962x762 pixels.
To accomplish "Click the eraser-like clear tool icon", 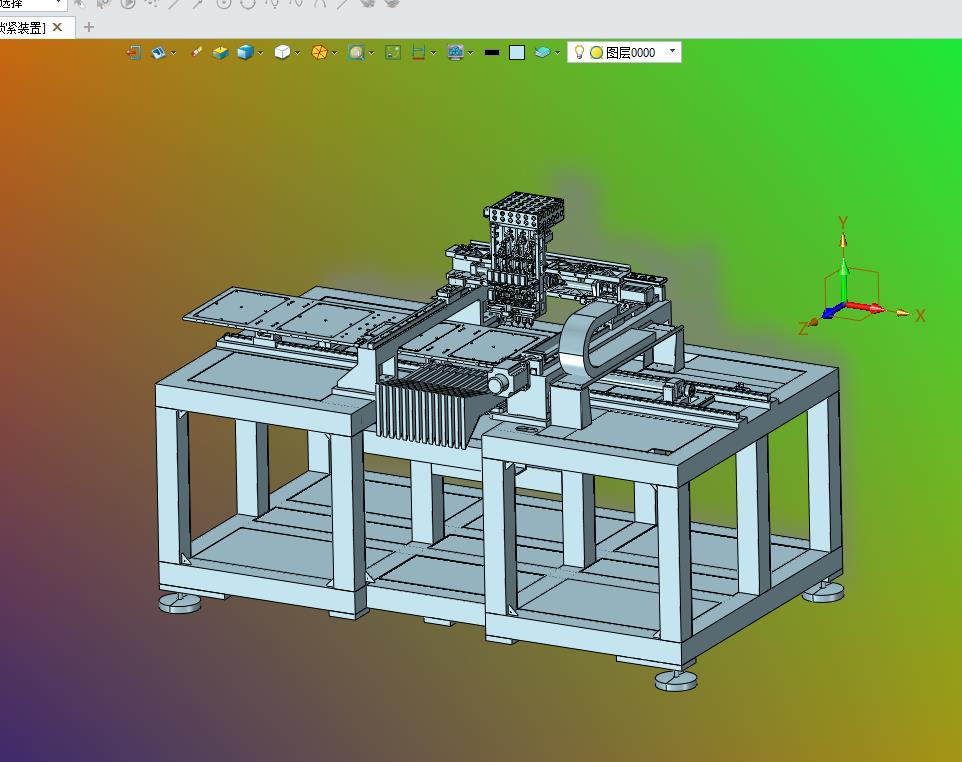I will pos(196,52).
